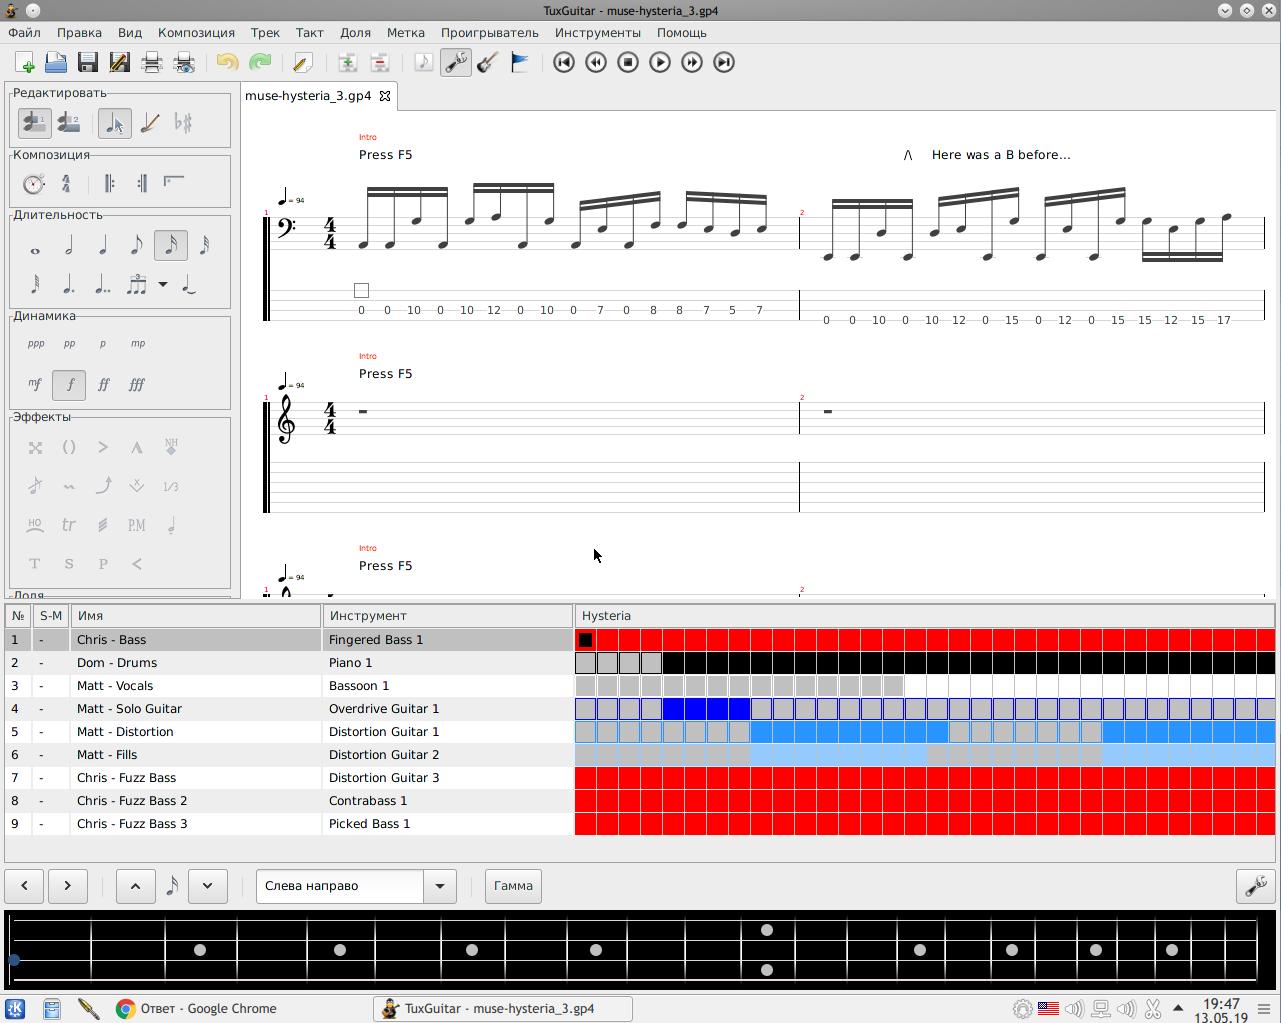Toggle repeat open icon in Композиция panel
1281x1023 pixels.
pyautogui.click(x=110, y=183)
